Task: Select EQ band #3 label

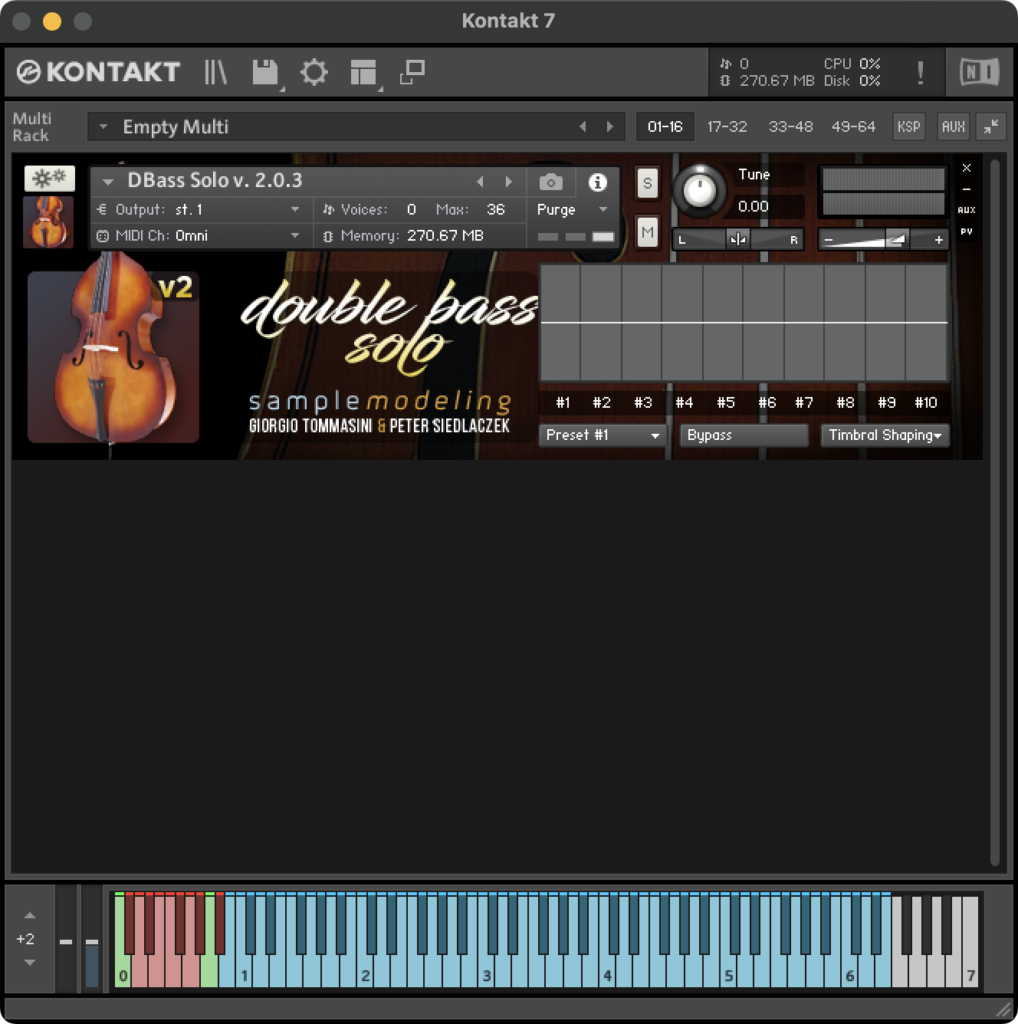Action: coord(643,402)
